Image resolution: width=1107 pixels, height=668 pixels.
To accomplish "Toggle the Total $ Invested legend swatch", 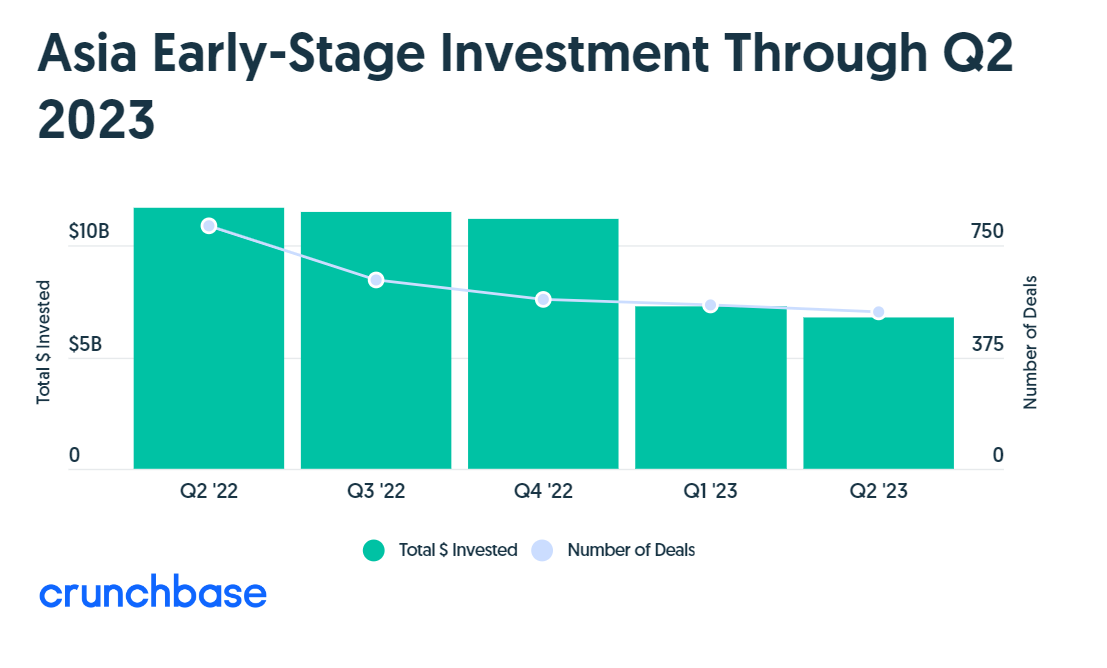I will click(x=373, y=550).
